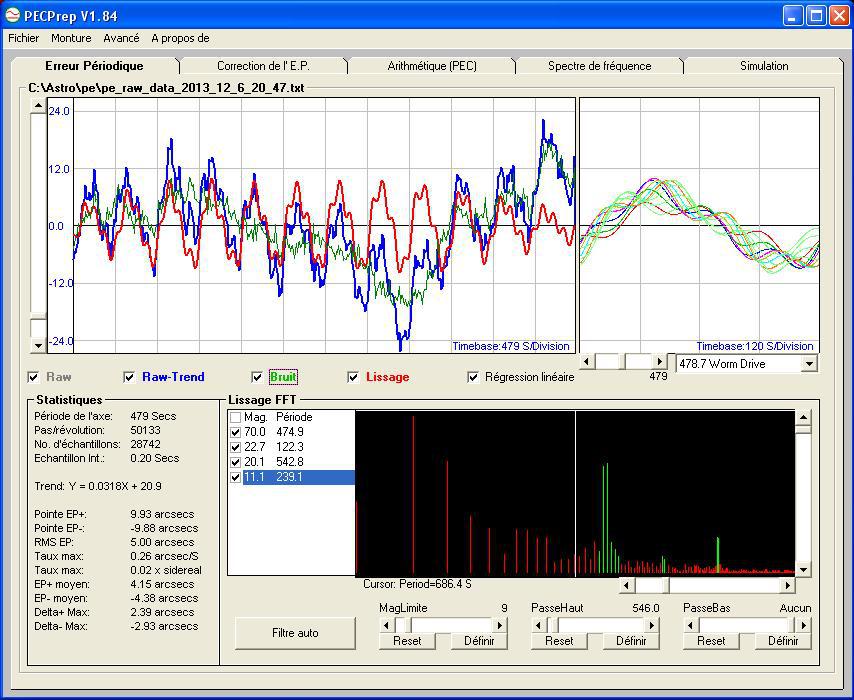Click the PECPrep application icon in title bar

[x=13, y=15]
